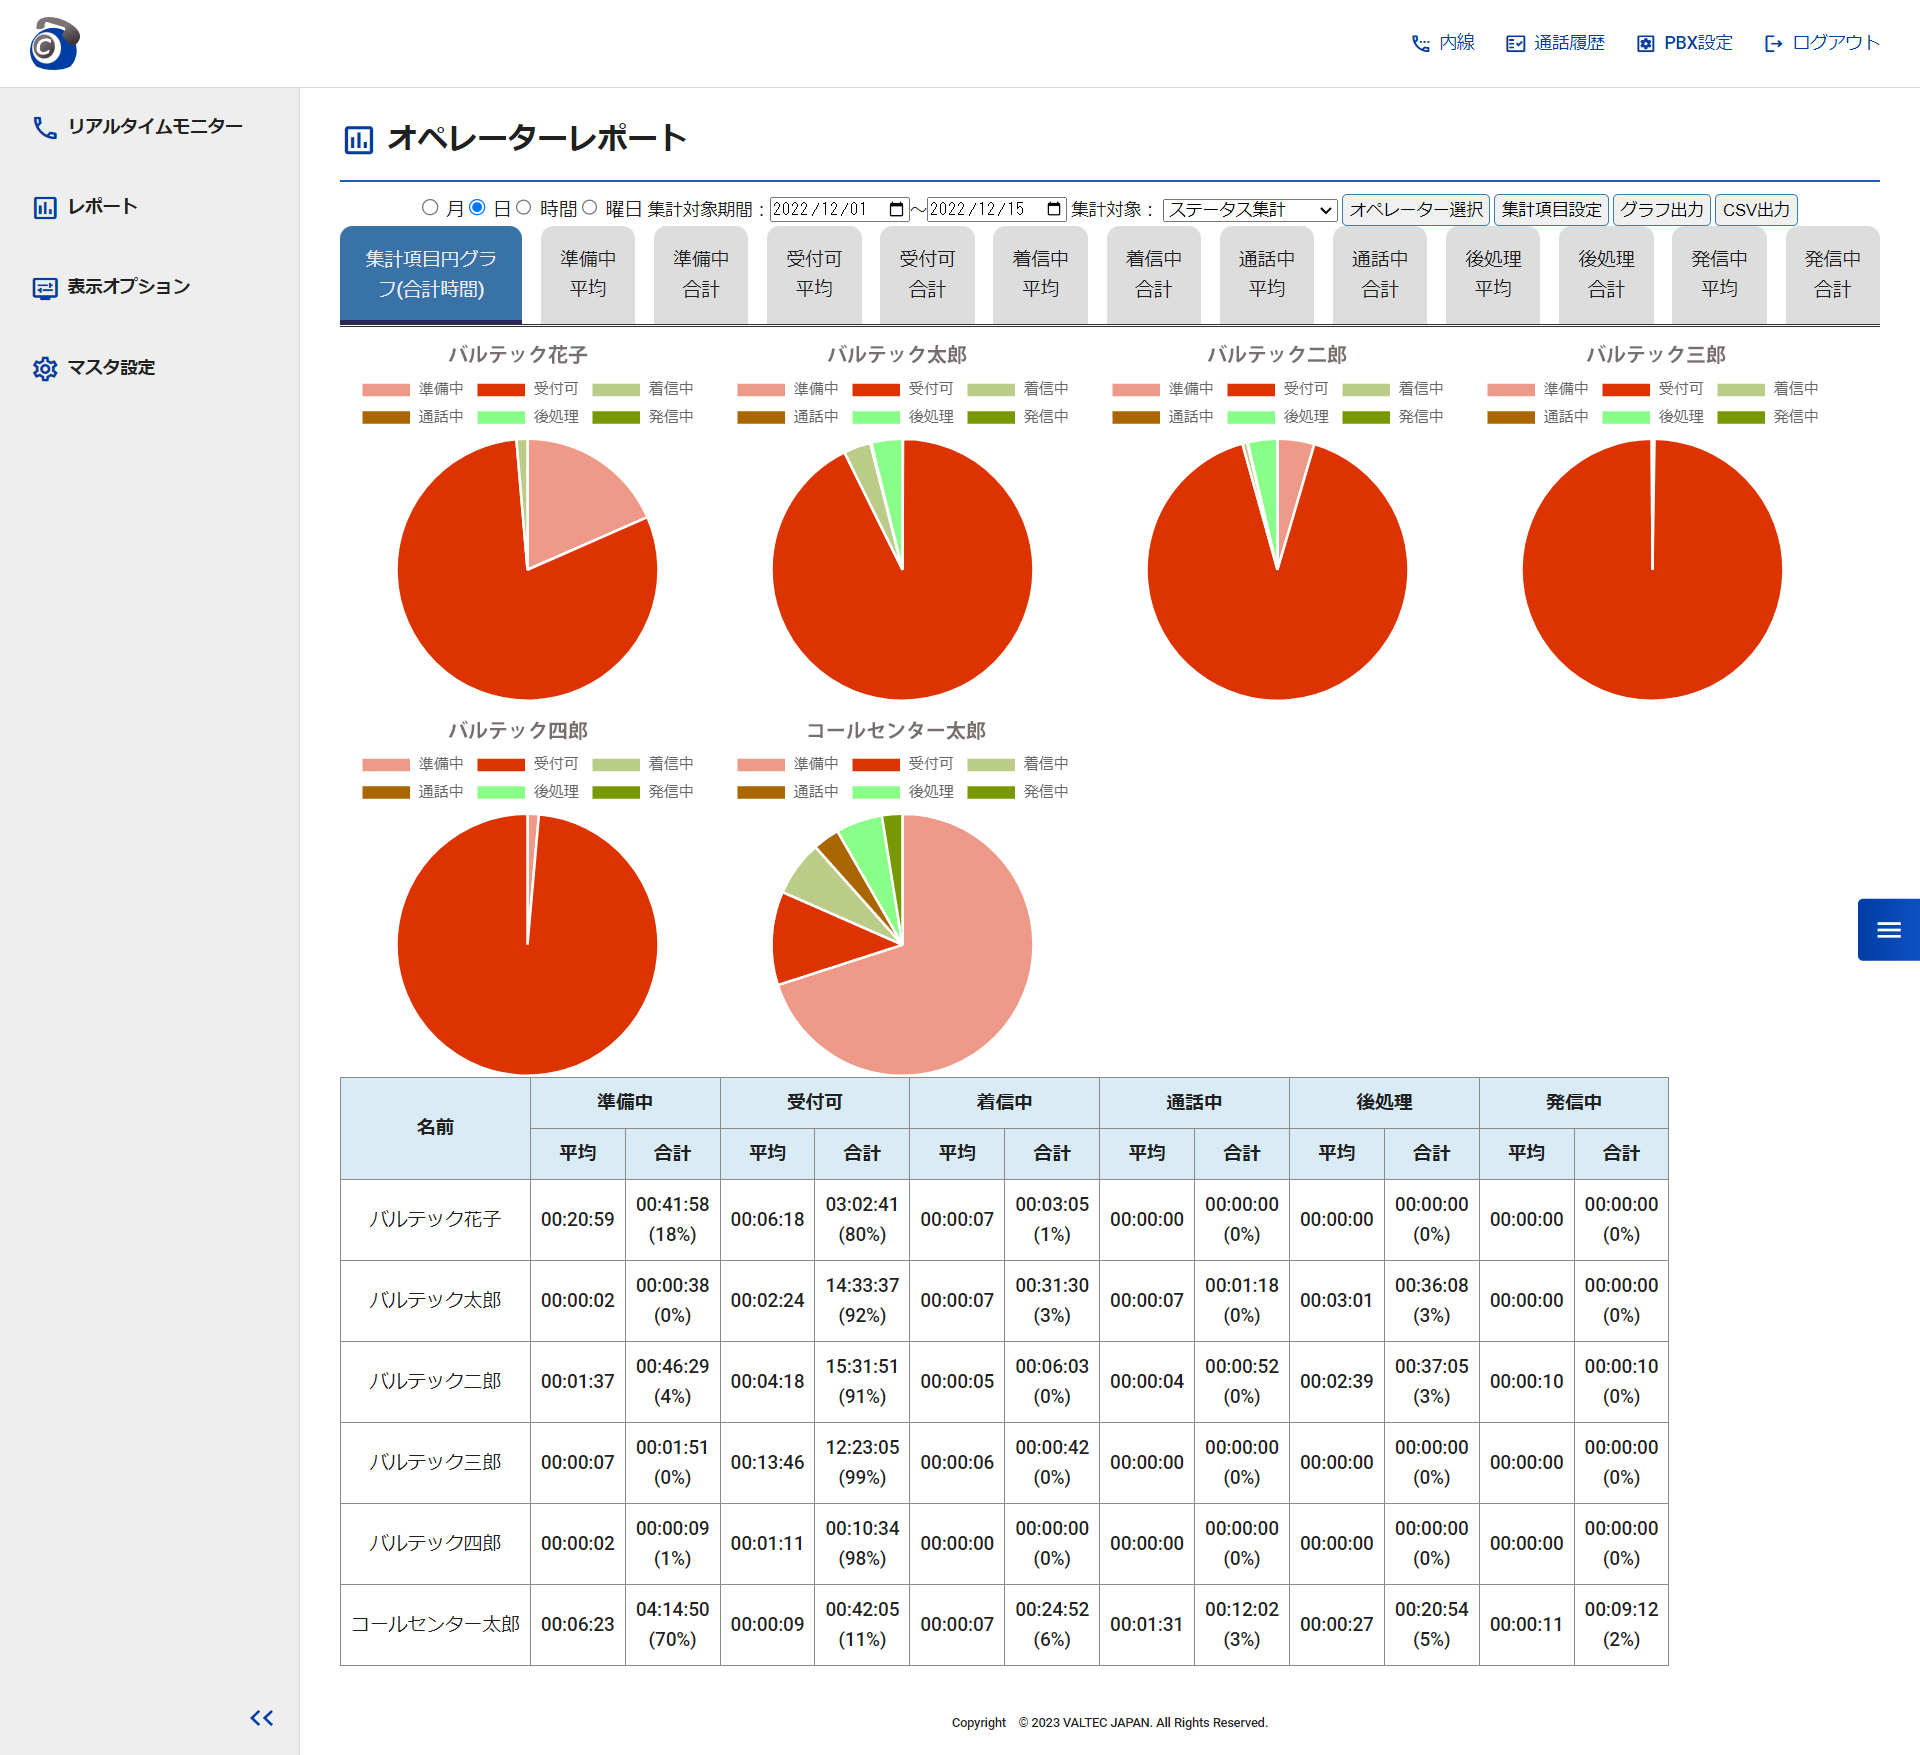
Task: Open the calendar picker for start date
Action: (x=896, y=209)
